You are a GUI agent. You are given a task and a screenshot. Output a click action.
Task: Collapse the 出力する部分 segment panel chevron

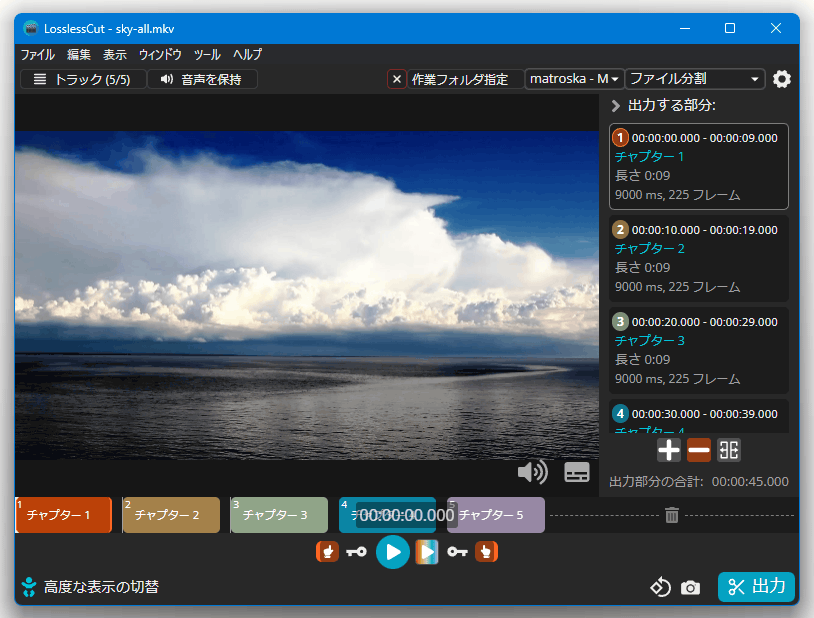pos(616,106)
